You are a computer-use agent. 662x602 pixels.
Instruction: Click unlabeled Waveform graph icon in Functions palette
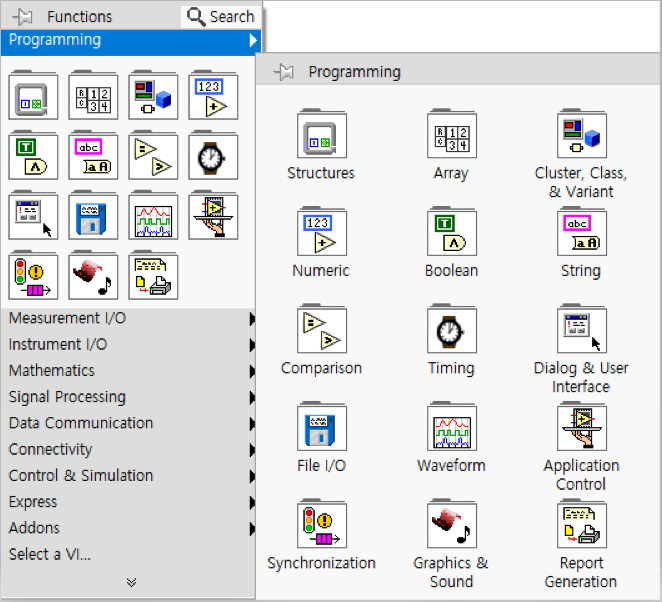tap(153, 215)
